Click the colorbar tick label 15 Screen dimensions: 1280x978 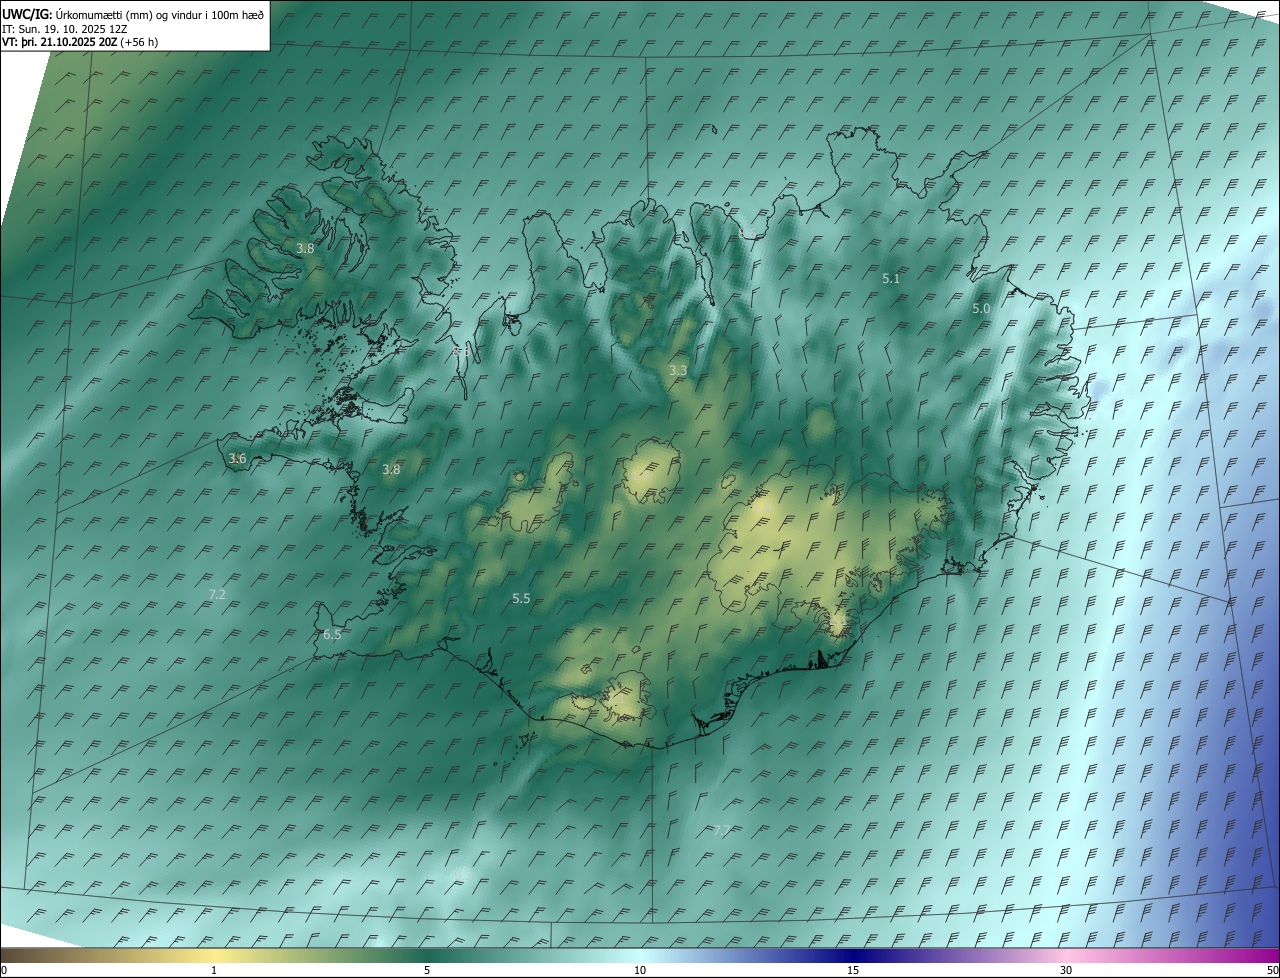(x=853, y=970)
